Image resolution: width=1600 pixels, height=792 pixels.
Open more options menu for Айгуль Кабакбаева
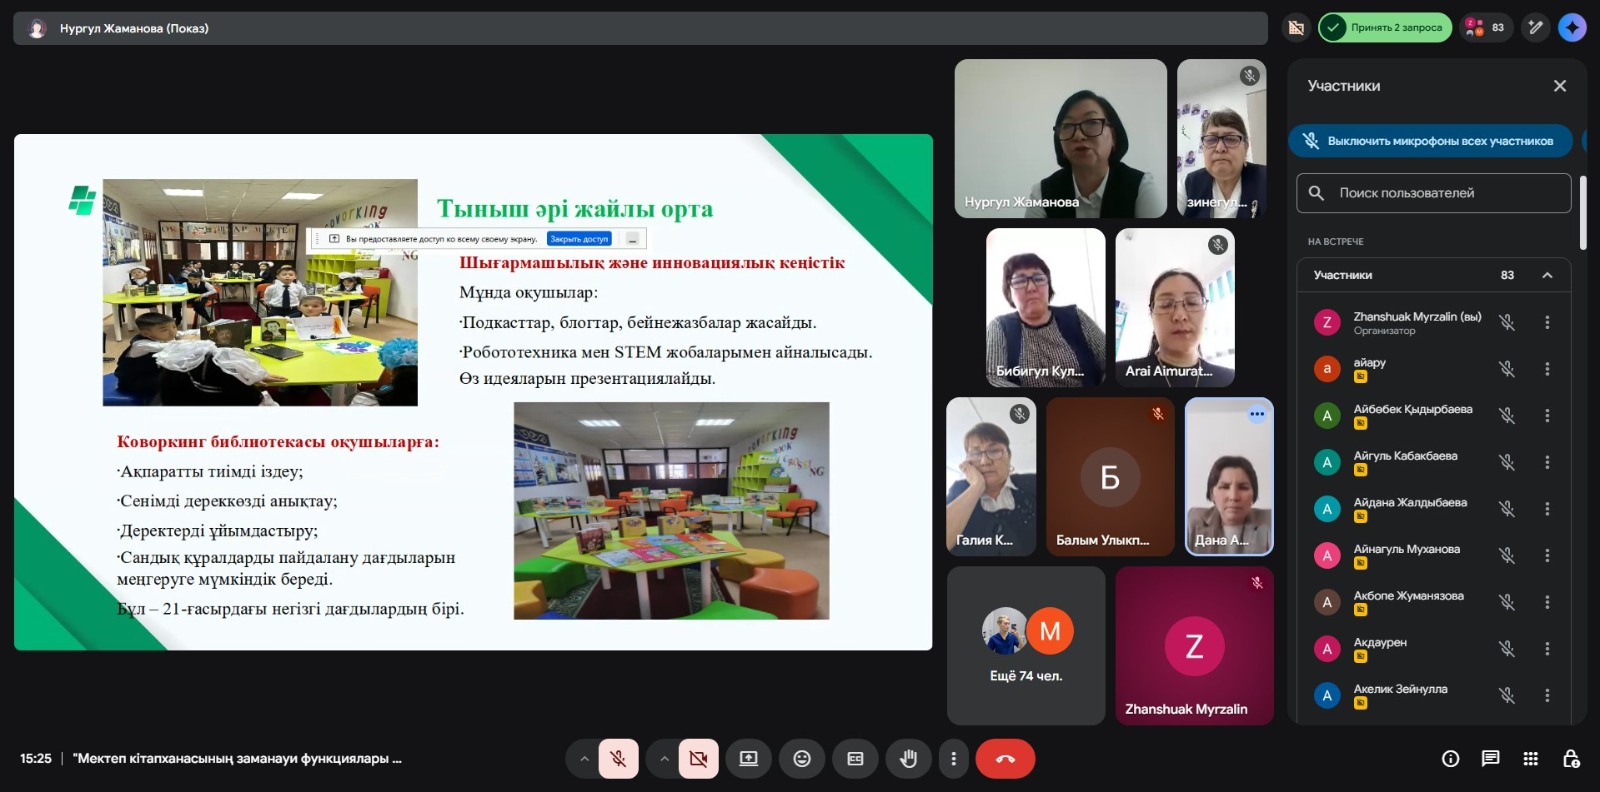pyautogui.click(x=1547, y=462)
